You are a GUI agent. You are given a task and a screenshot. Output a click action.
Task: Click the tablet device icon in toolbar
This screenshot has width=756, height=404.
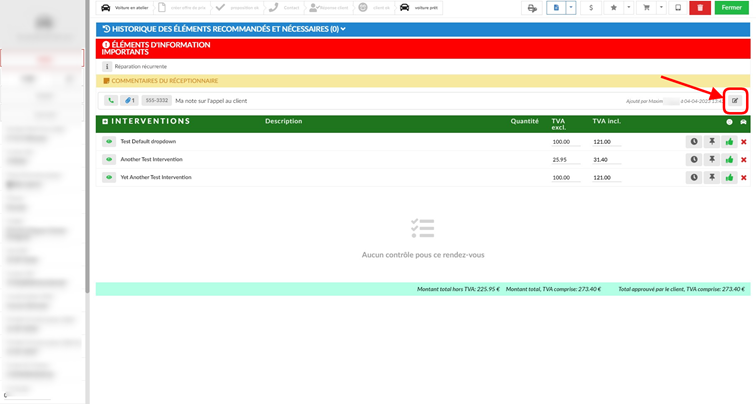pyautogui.click(x=678, y=8)
